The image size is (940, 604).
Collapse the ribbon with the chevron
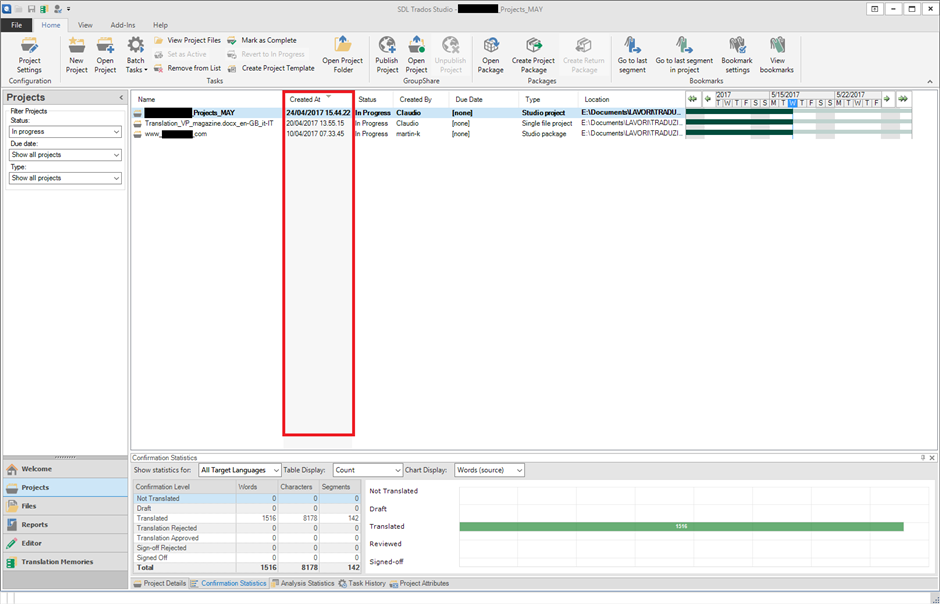[930, 81]
